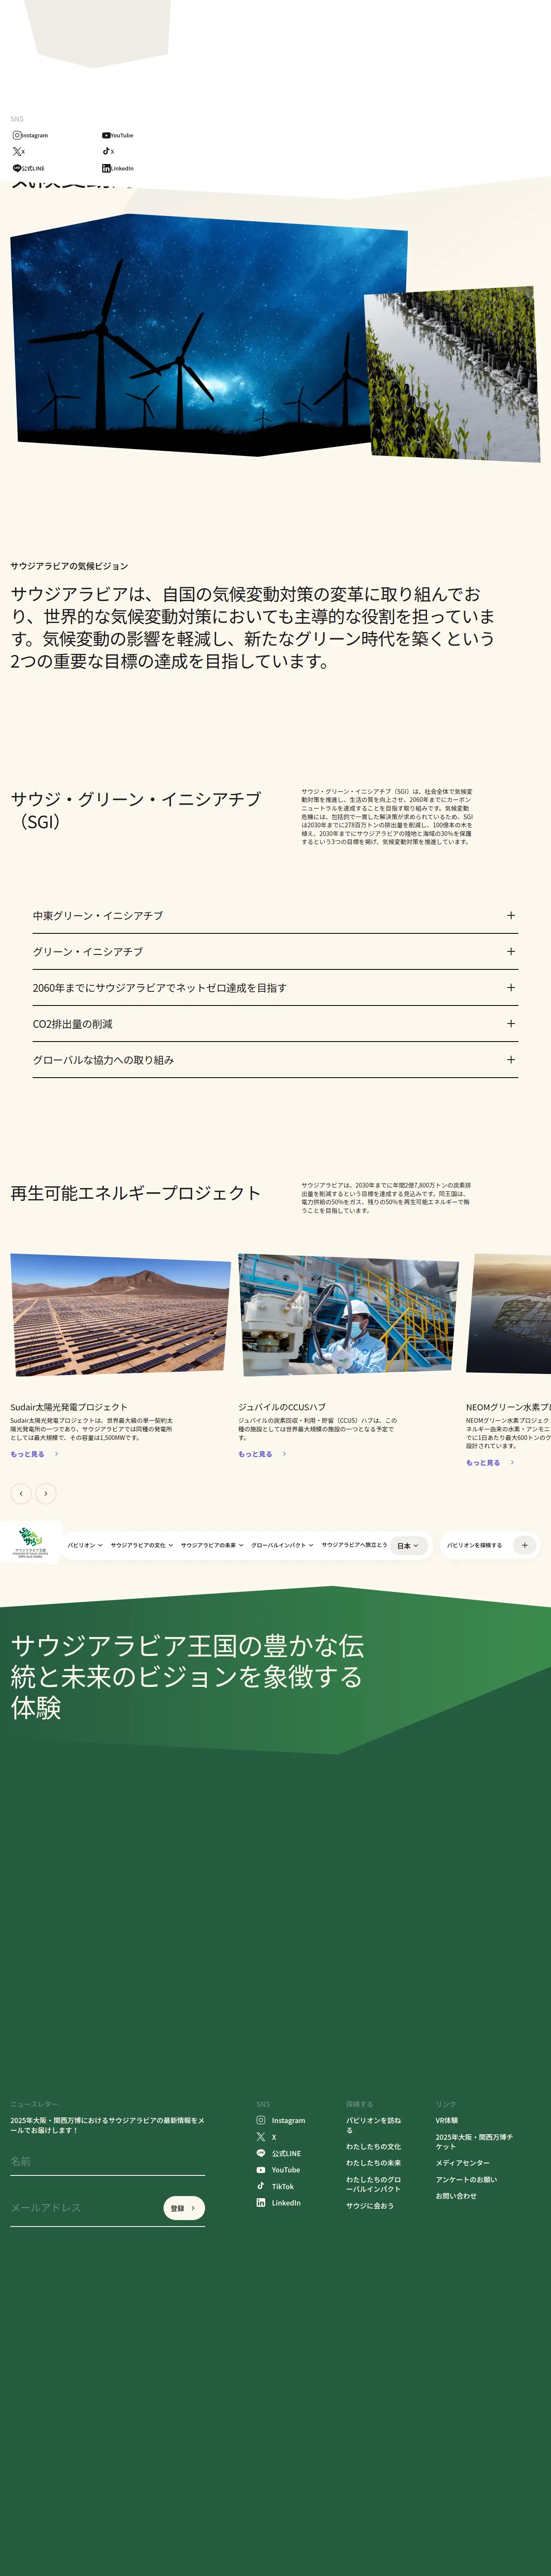Expand the 中東グリーン・イニシアチブ accordion
The width and height of the screenshot is (551, 2576).
(x=275, y=915)
